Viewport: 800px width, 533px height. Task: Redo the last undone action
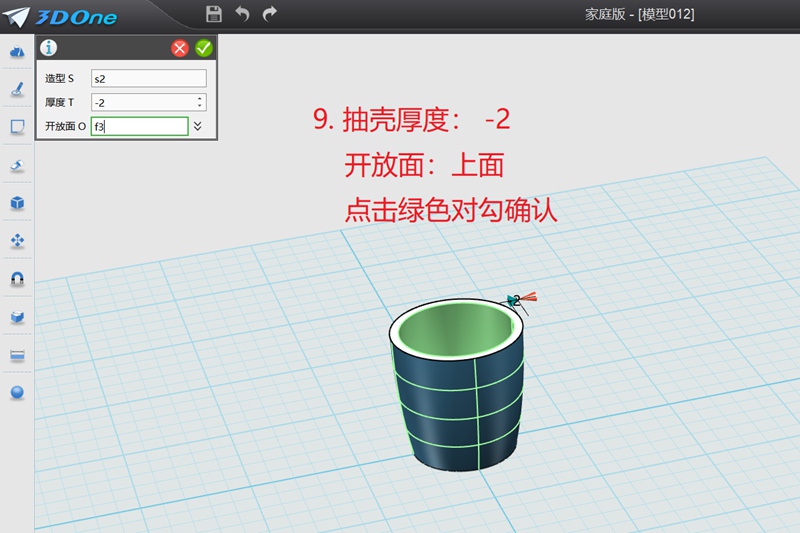[269, 14]
